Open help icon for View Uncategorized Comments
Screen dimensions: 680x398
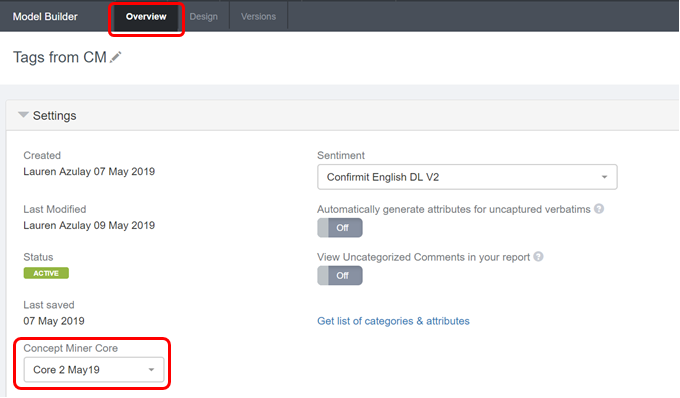[x=538, y=257]
